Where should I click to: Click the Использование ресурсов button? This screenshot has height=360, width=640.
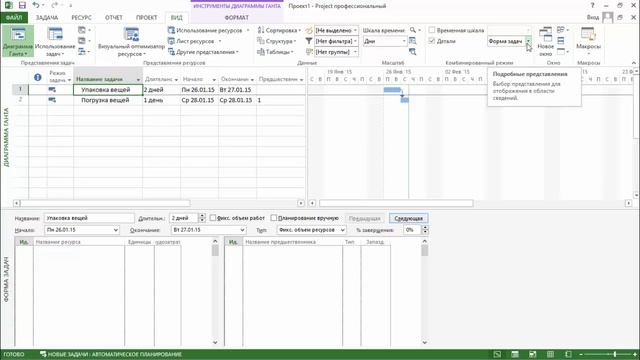[x=209, y=31]
